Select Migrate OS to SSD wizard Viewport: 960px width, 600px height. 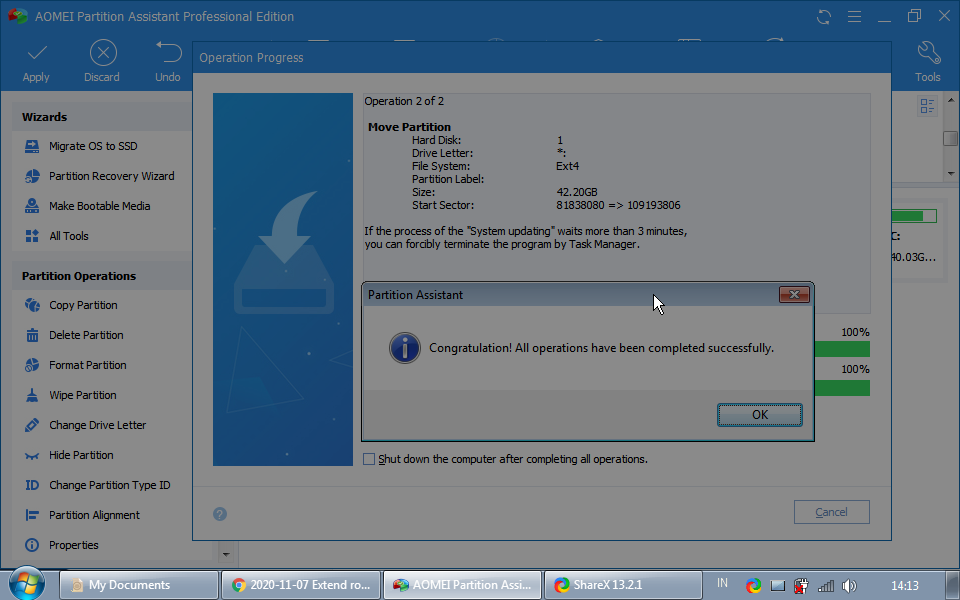point(93,146)
